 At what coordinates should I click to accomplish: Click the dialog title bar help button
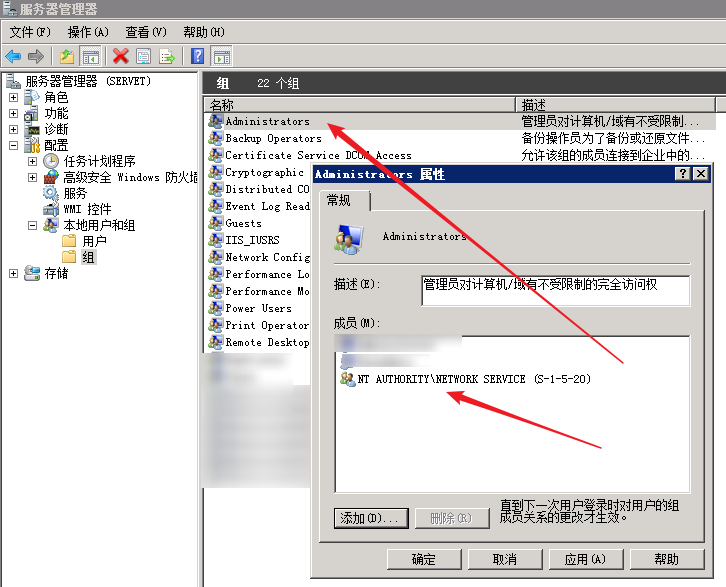click(x=683, y=174)
